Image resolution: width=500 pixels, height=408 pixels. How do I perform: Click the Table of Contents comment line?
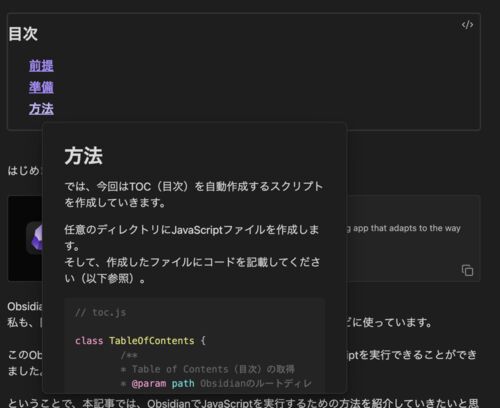pyautogui.click(x=208, y=369)
